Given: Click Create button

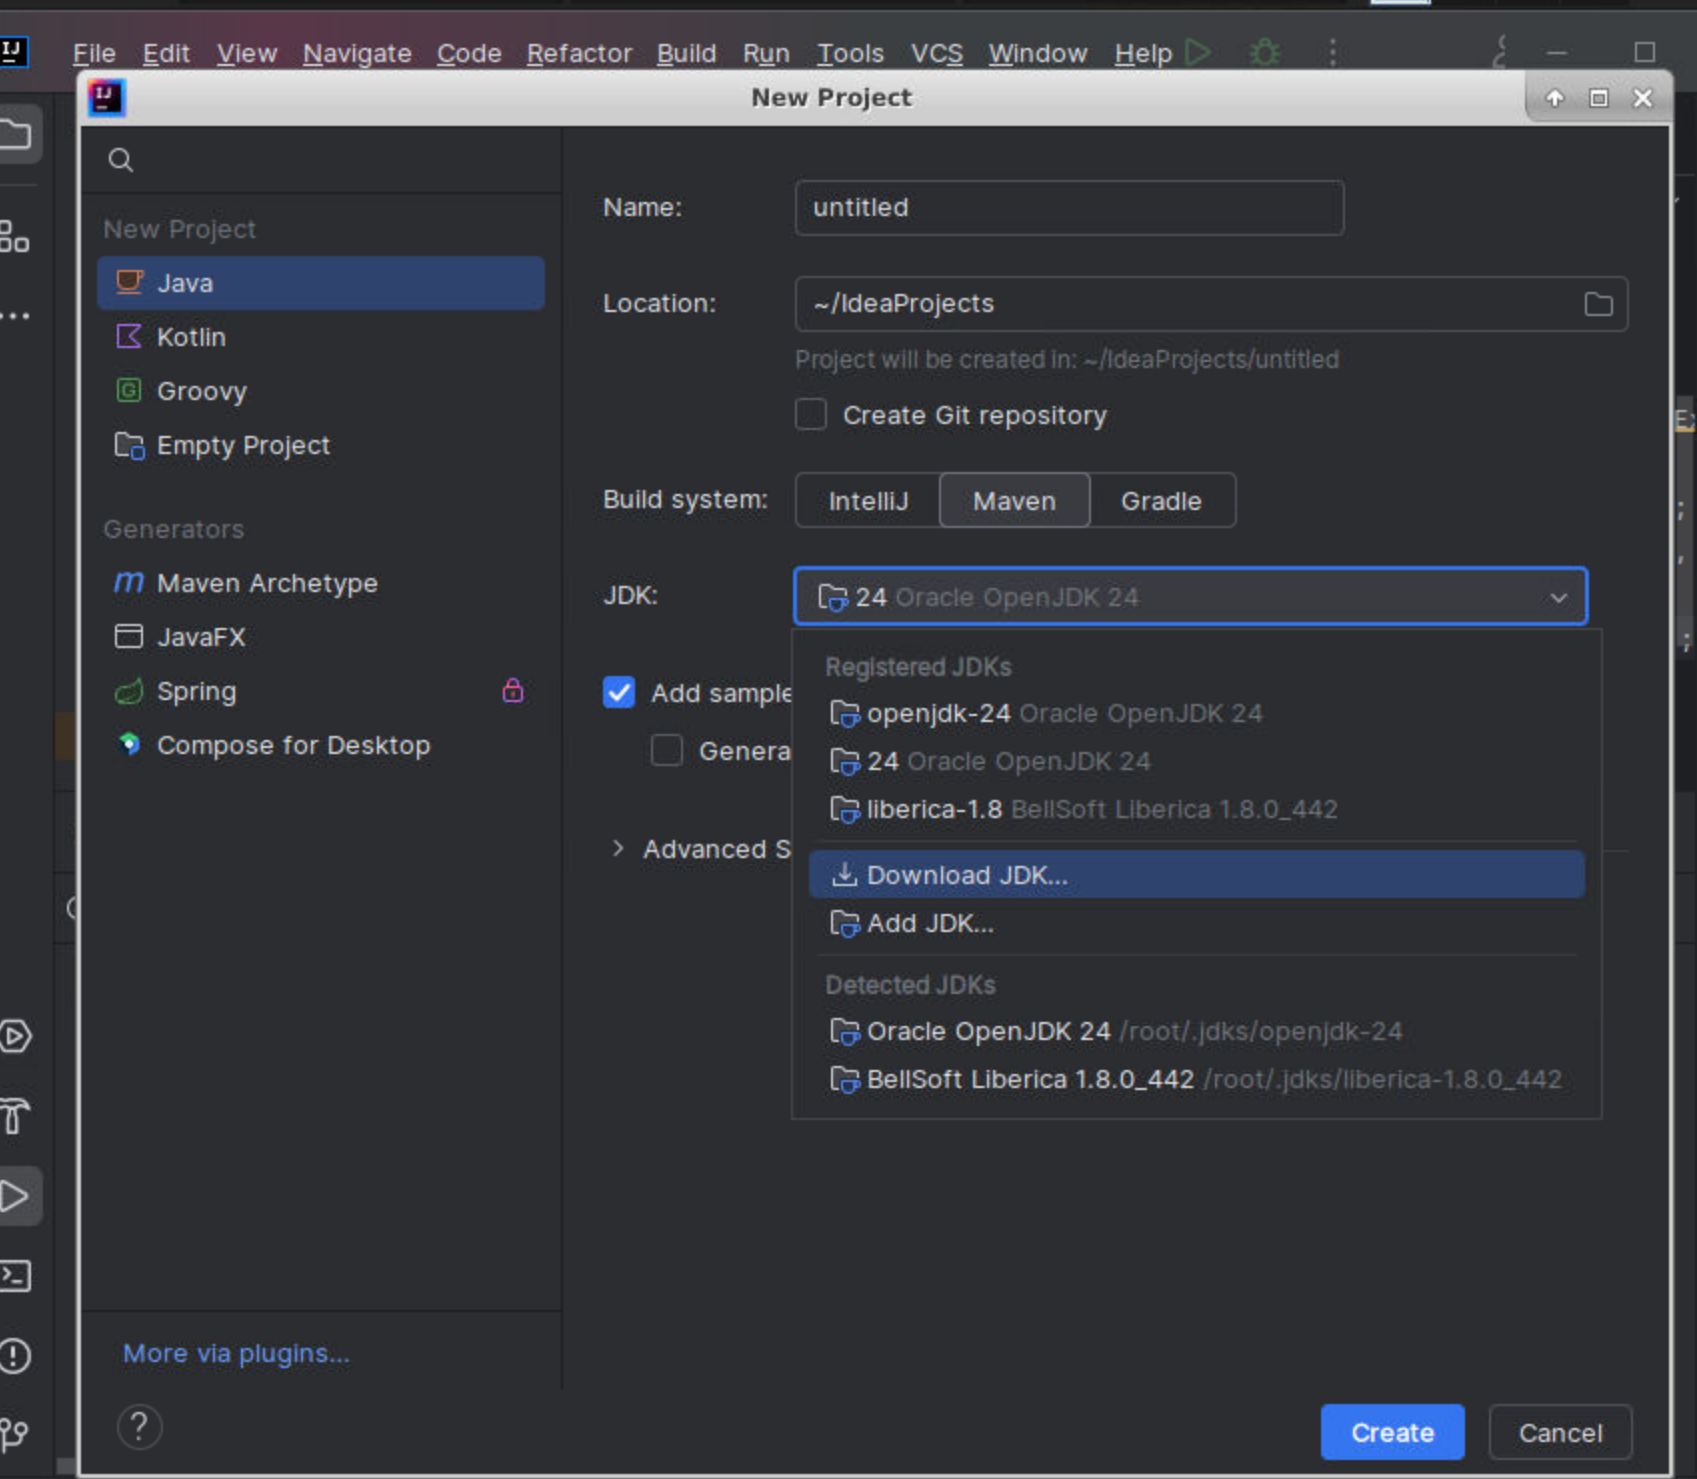Looking at the screenshot, I should (1392, 1432).
